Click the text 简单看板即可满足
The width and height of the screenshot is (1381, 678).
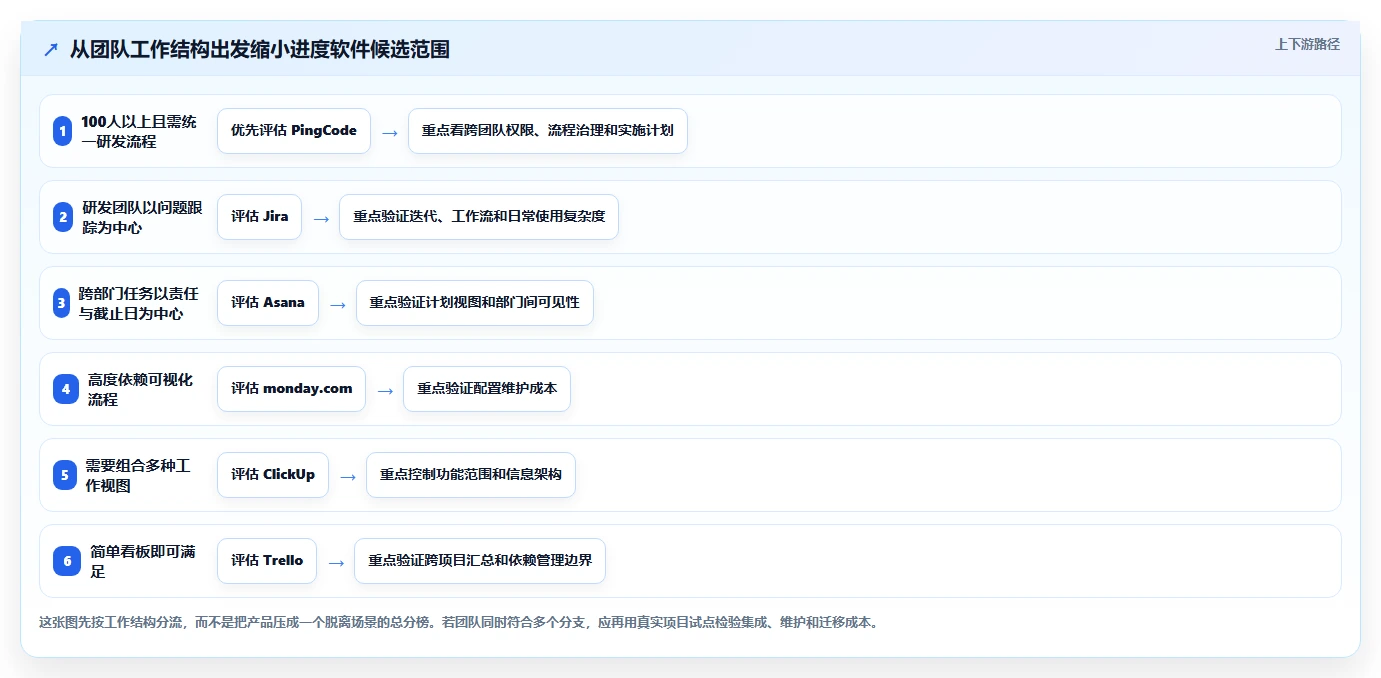tap(143, 561)
